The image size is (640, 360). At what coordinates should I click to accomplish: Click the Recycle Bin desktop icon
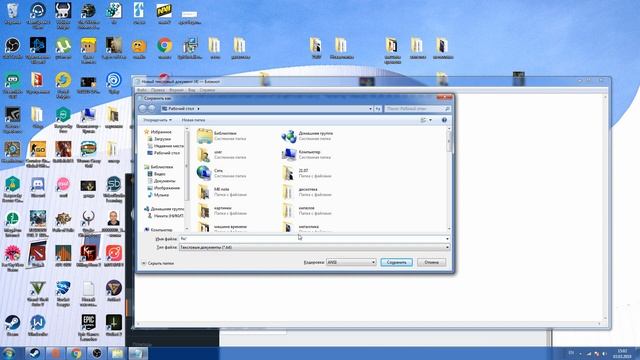point(13,14)
